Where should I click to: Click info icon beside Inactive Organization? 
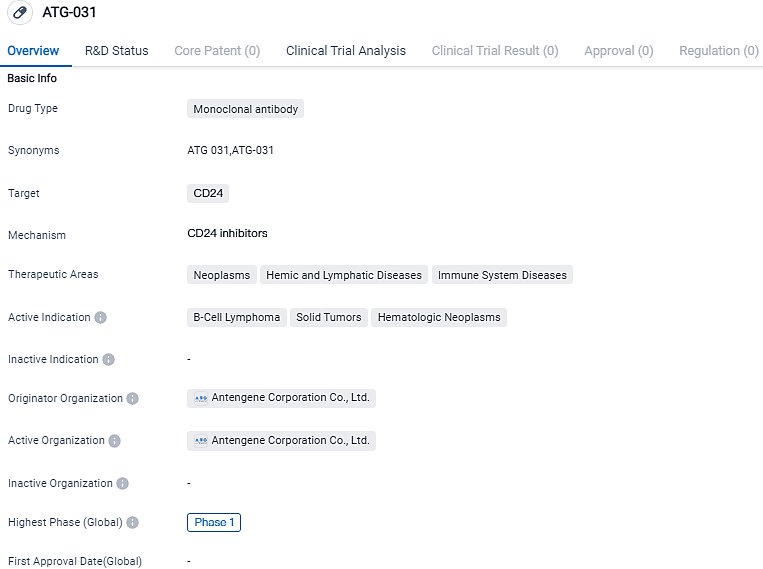coord(122,484)
